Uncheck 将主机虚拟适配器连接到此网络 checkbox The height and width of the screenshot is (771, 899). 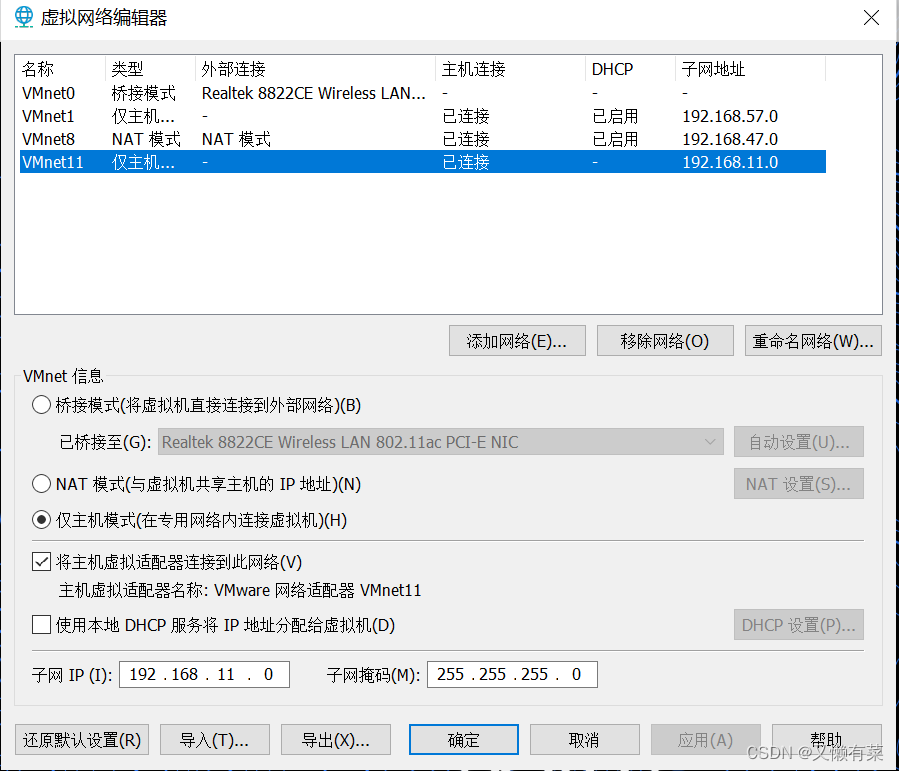(x=41, y=562)
